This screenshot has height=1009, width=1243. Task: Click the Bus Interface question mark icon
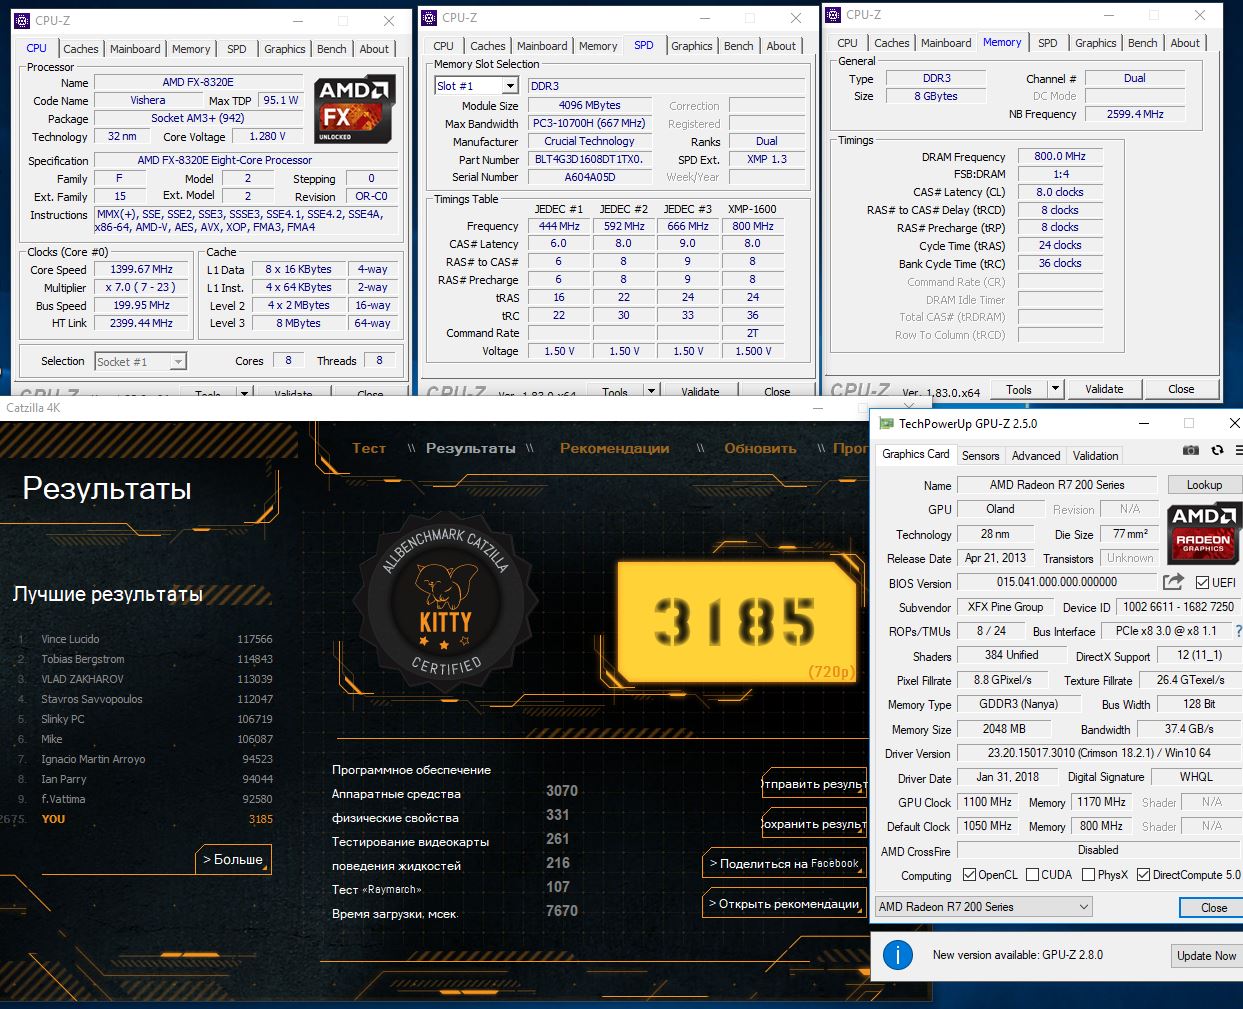pyautogui.click(x=1239, y=631)
